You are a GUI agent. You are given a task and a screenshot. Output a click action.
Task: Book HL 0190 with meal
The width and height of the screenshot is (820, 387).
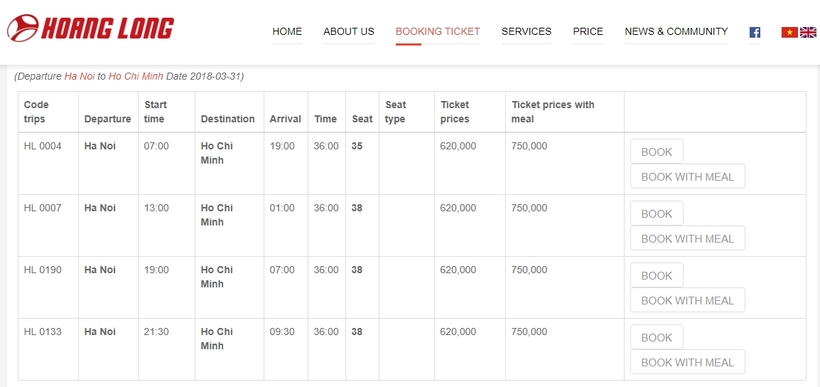(688, 300)
